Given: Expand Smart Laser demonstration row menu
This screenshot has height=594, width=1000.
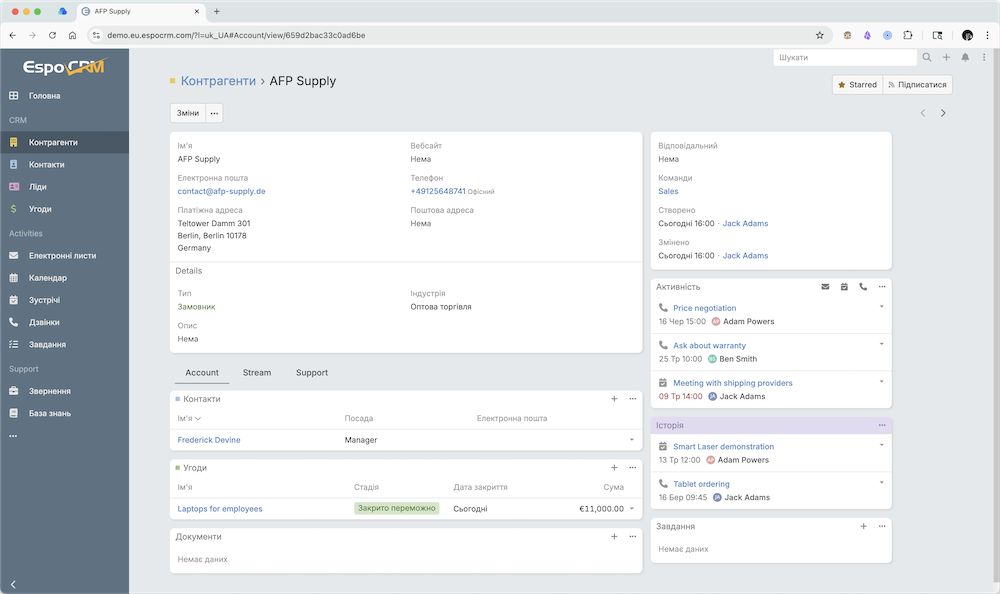Looking at the screenshot, I should [881, 445].
